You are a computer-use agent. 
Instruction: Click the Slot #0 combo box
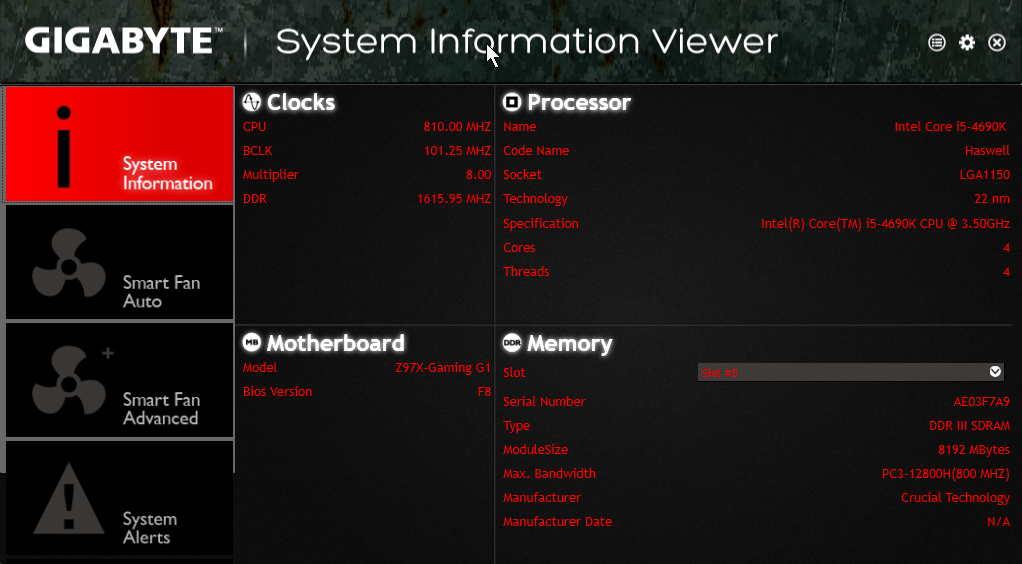[x=851, y=372]
